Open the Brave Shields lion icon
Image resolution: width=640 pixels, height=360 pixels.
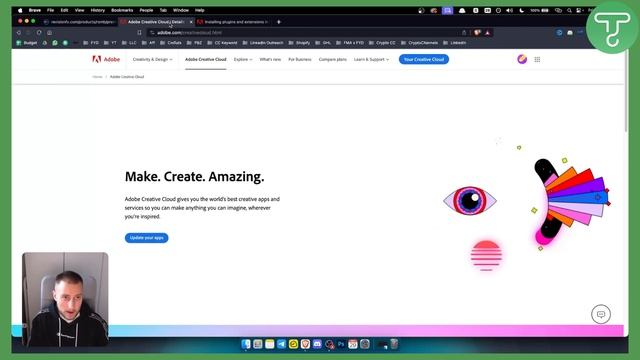tap(477, 33)
